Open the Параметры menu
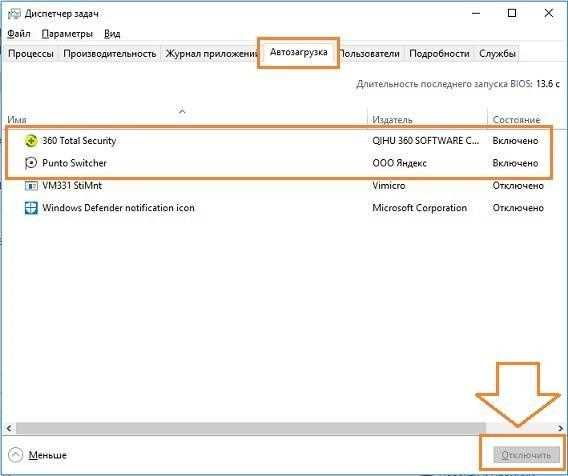This screenshot has width=568, height=476. coord(67,34)
